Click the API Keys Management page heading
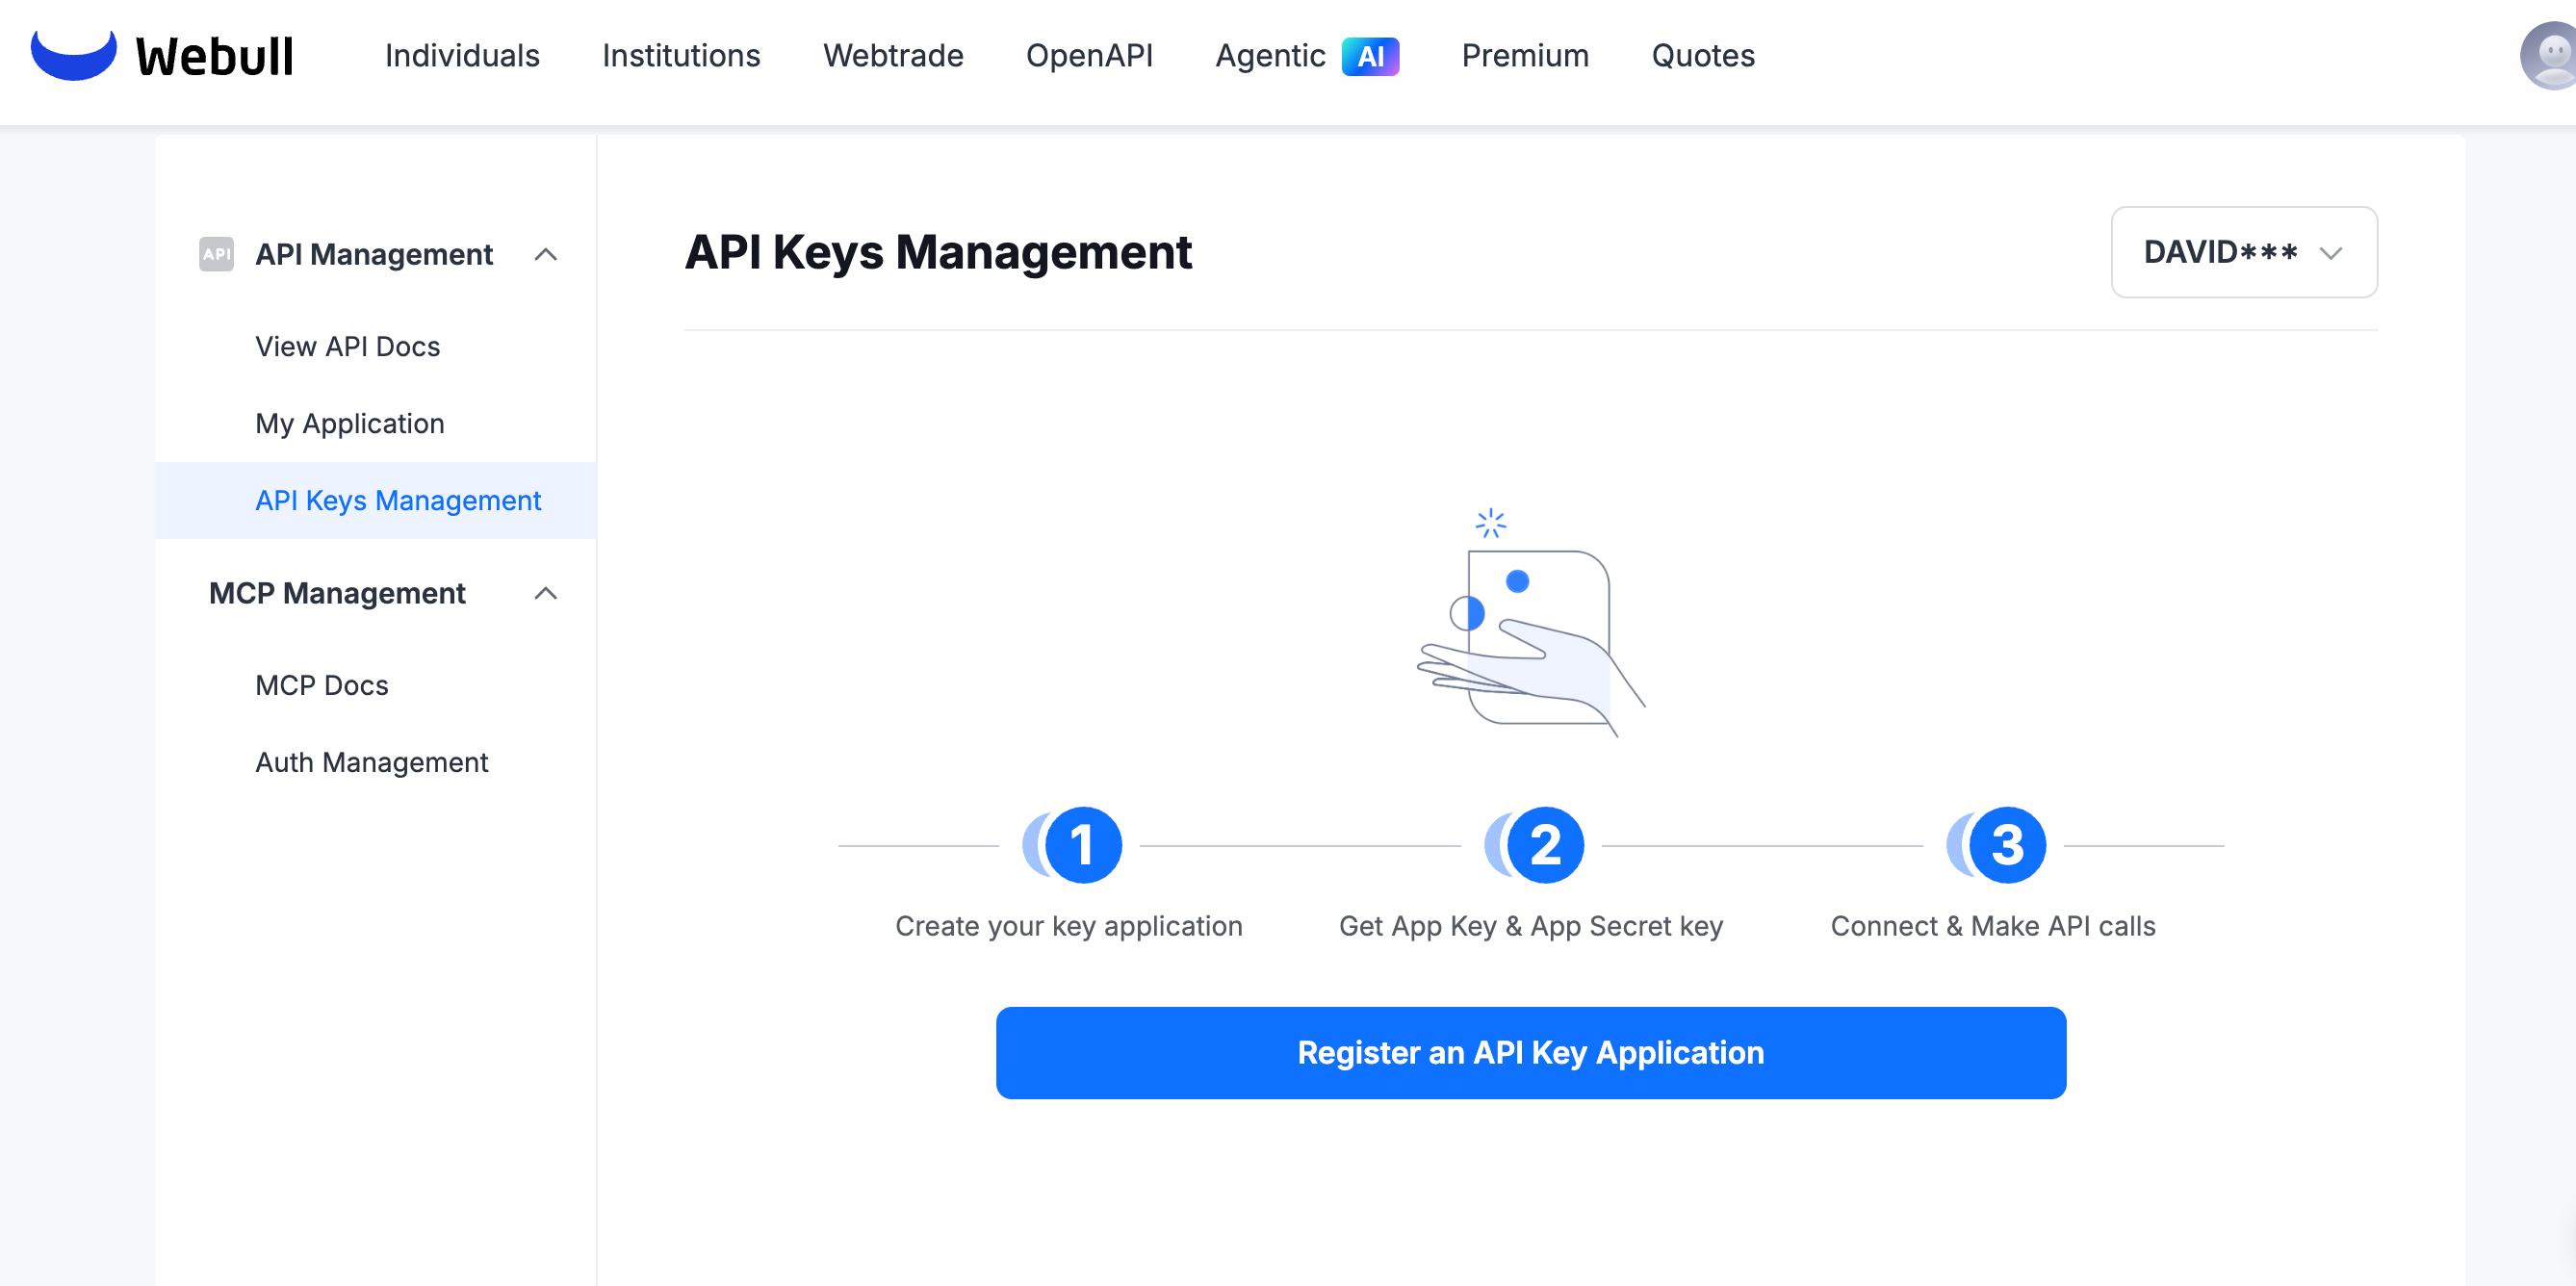 click(x=938, y=252)
